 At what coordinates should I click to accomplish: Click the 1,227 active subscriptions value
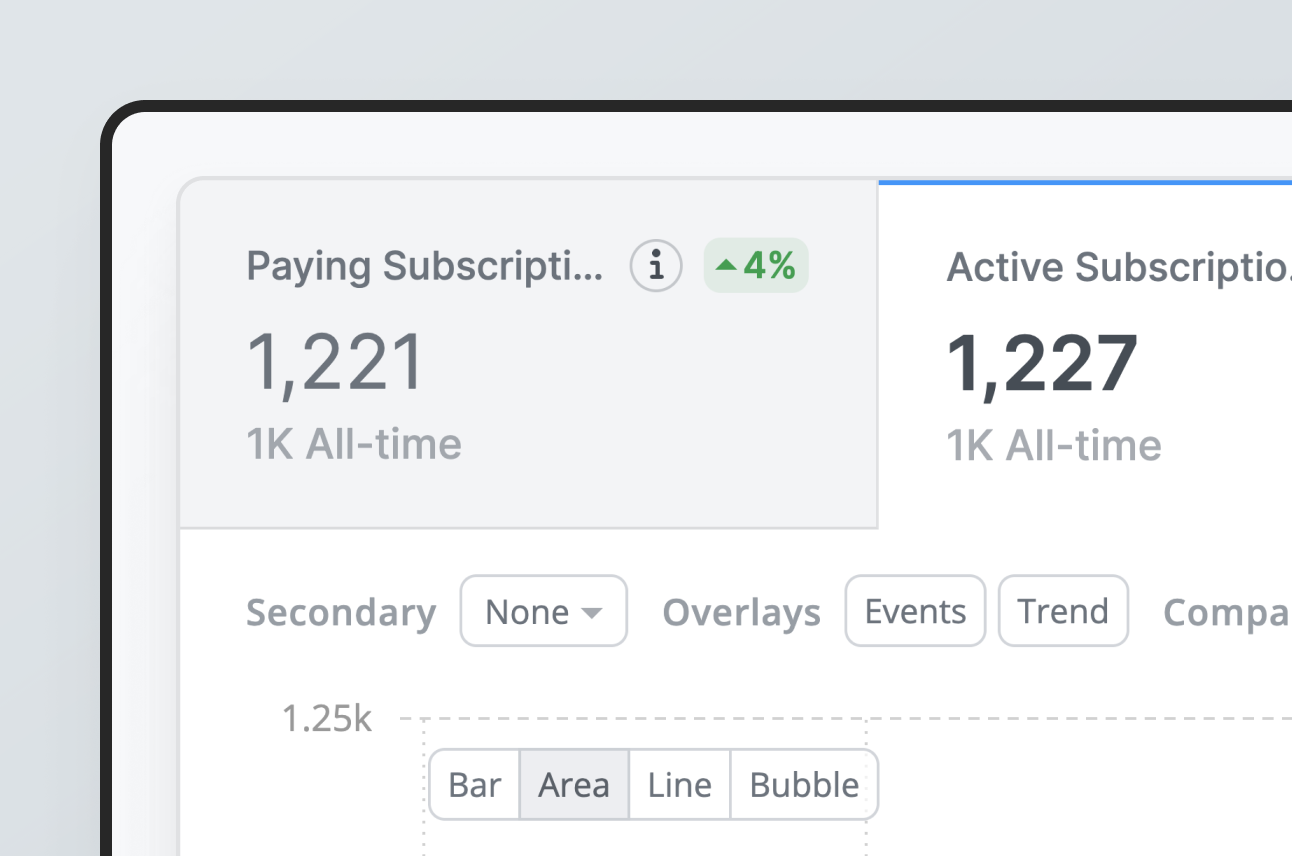[x=1042, y=362]
